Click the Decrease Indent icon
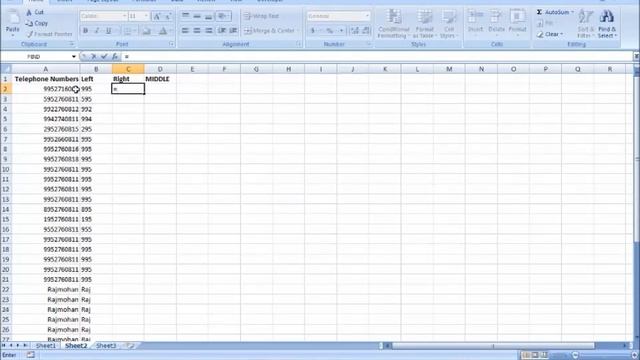640x360 pixels. point(222,31)
